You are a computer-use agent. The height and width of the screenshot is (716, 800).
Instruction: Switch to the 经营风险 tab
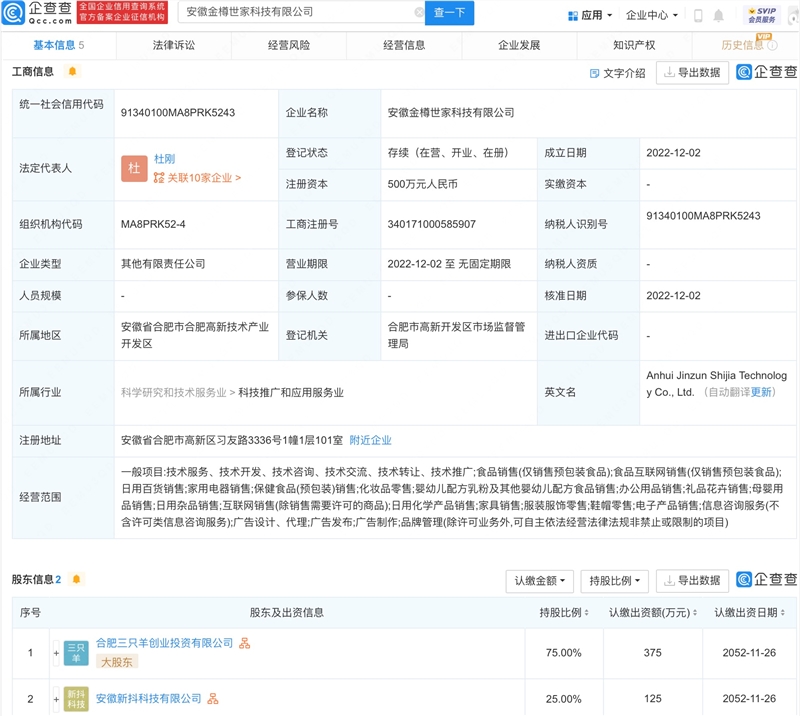289,45
